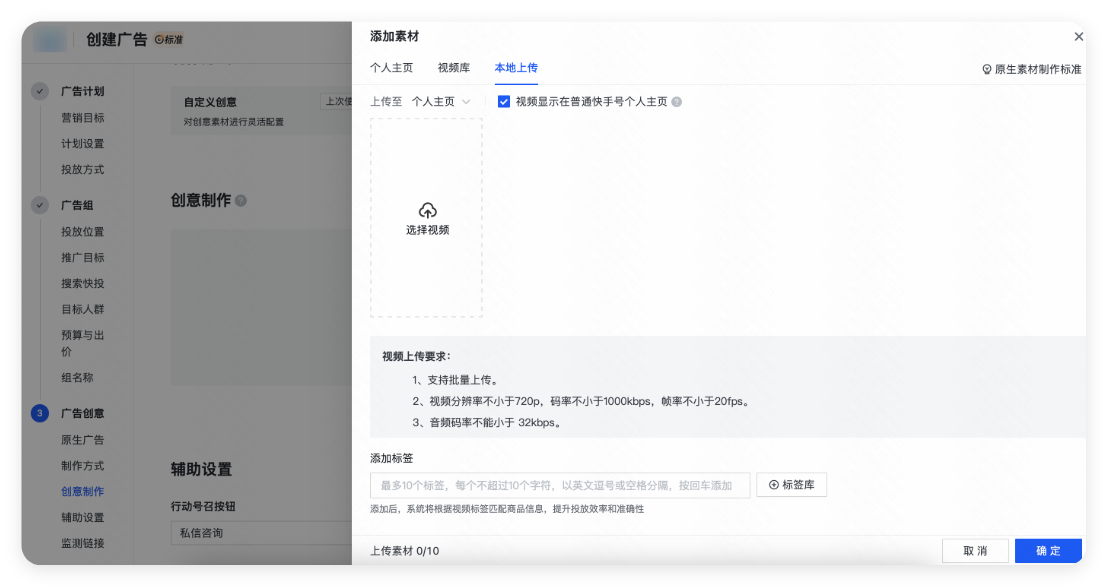The height and width of the screenshot is (586, 1107).
Task: Click the checkmark icon beside 广告组
Action: click(39, 204)
